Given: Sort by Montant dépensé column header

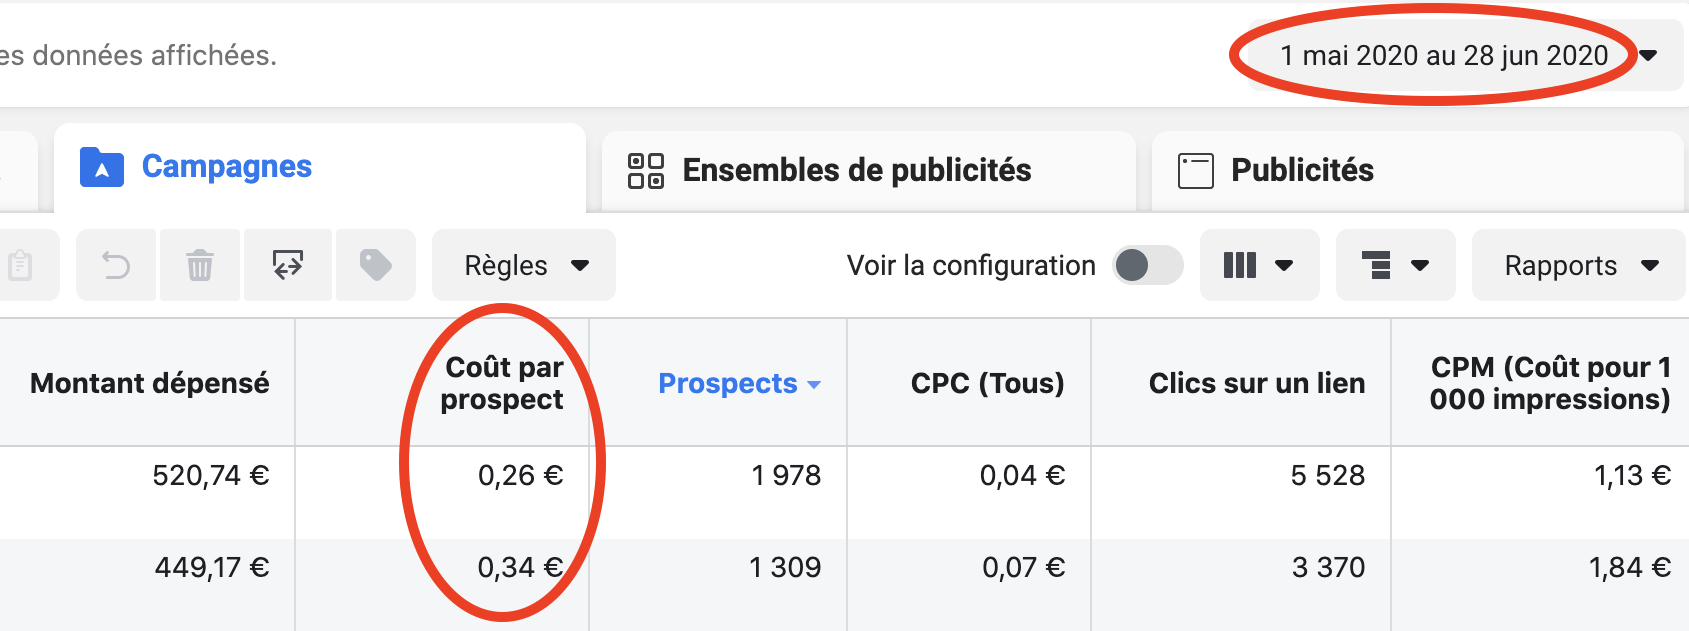Looking at the screenshot, I should tap(150, 383).
